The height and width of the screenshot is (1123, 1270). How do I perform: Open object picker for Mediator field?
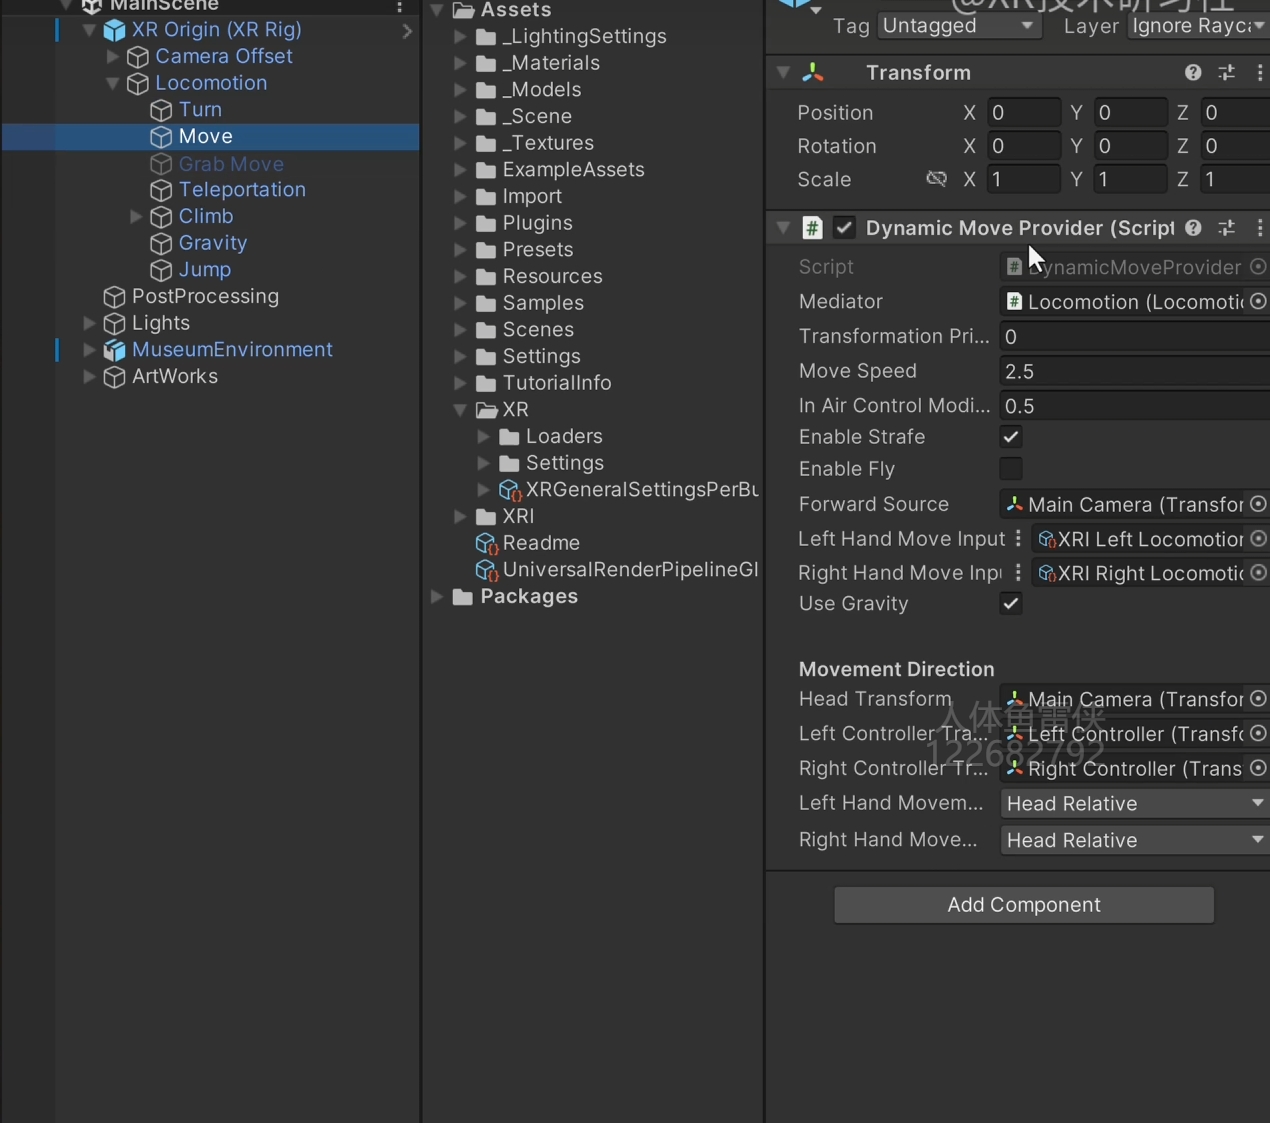(1258, 301)
